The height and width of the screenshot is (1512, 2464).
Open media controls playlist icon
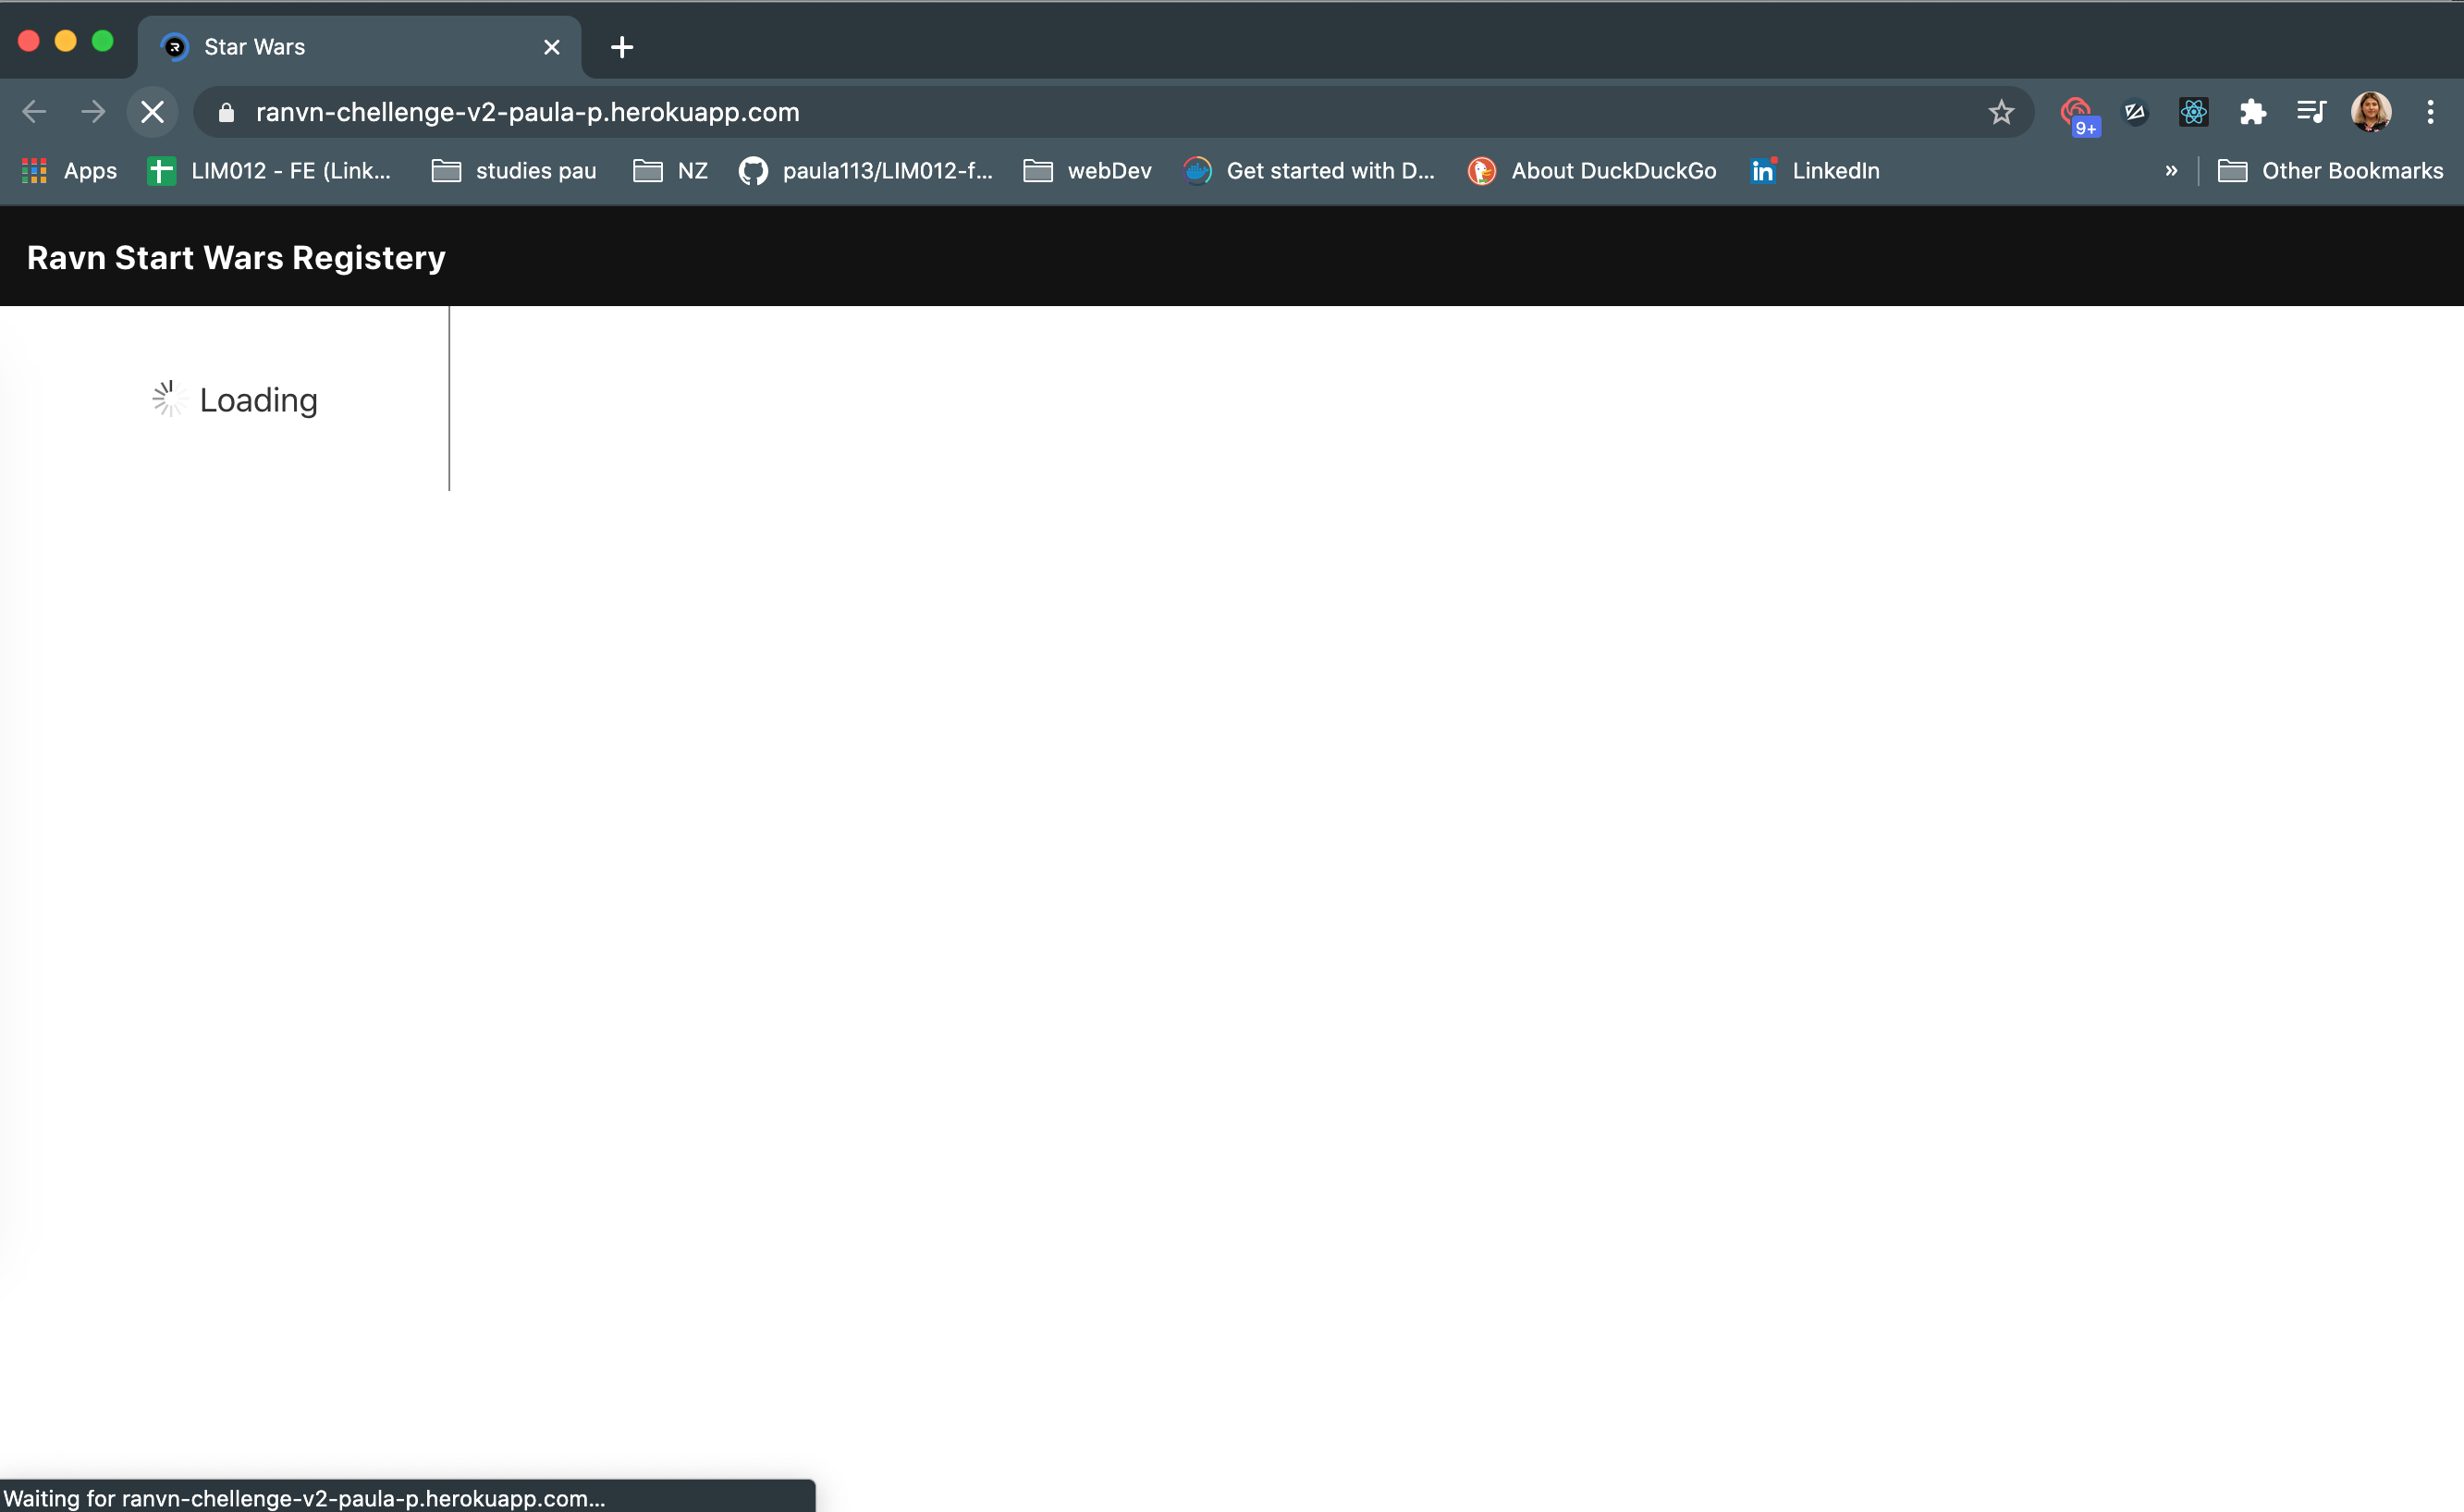2311,112
